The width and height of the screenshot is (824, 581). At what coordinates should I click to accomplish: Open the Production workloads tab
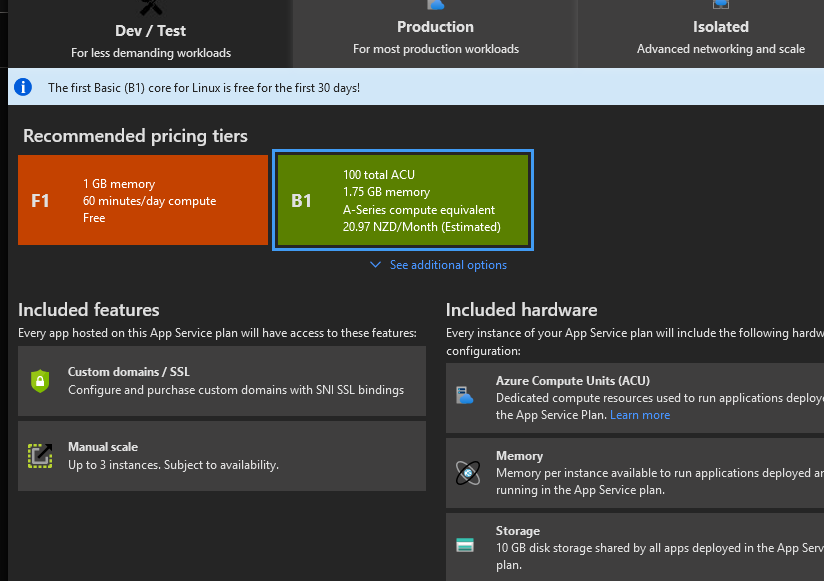pyautogui.click(x=435, y=34)
